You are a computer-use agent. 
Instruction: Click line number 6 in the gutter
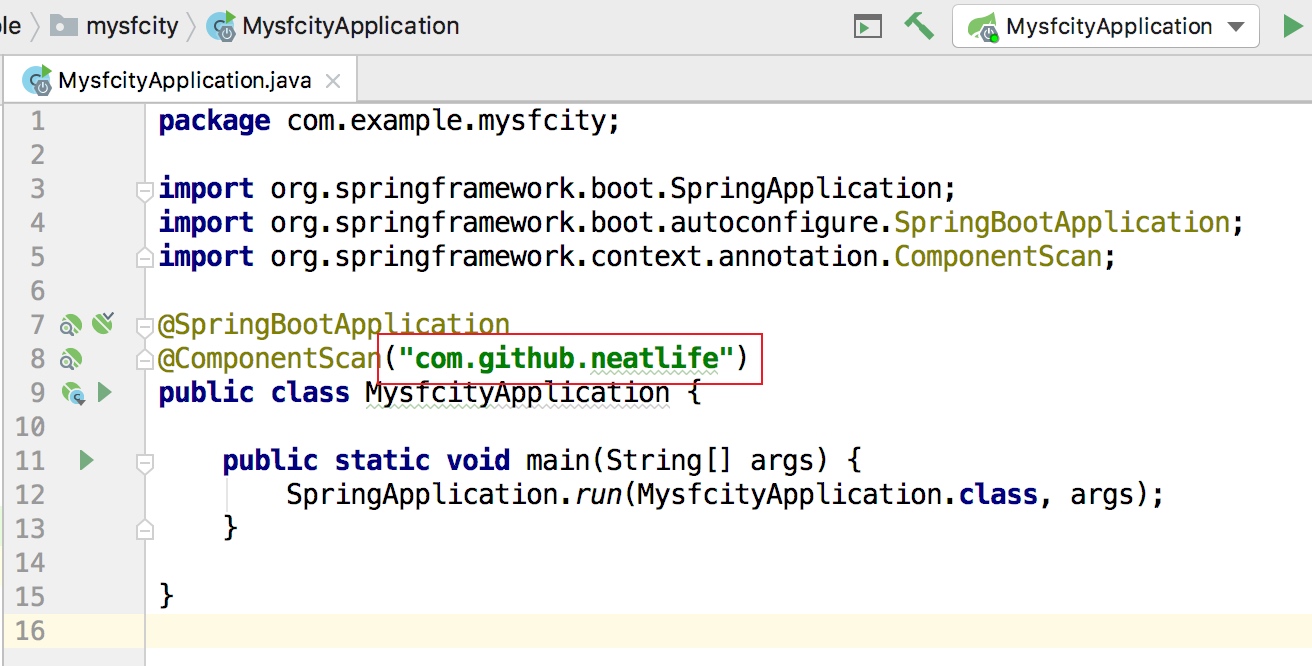(38, 291)
